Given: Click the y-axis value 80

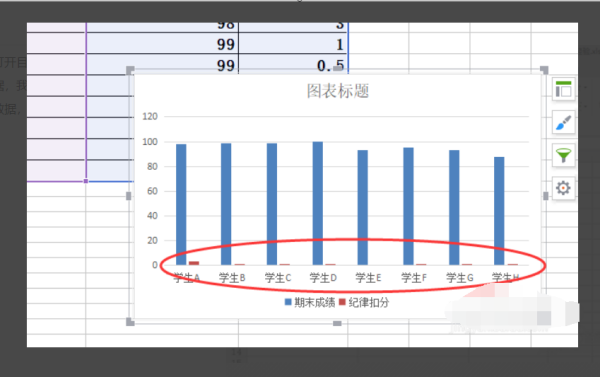Looking at the screenshot, I should 152,166.
